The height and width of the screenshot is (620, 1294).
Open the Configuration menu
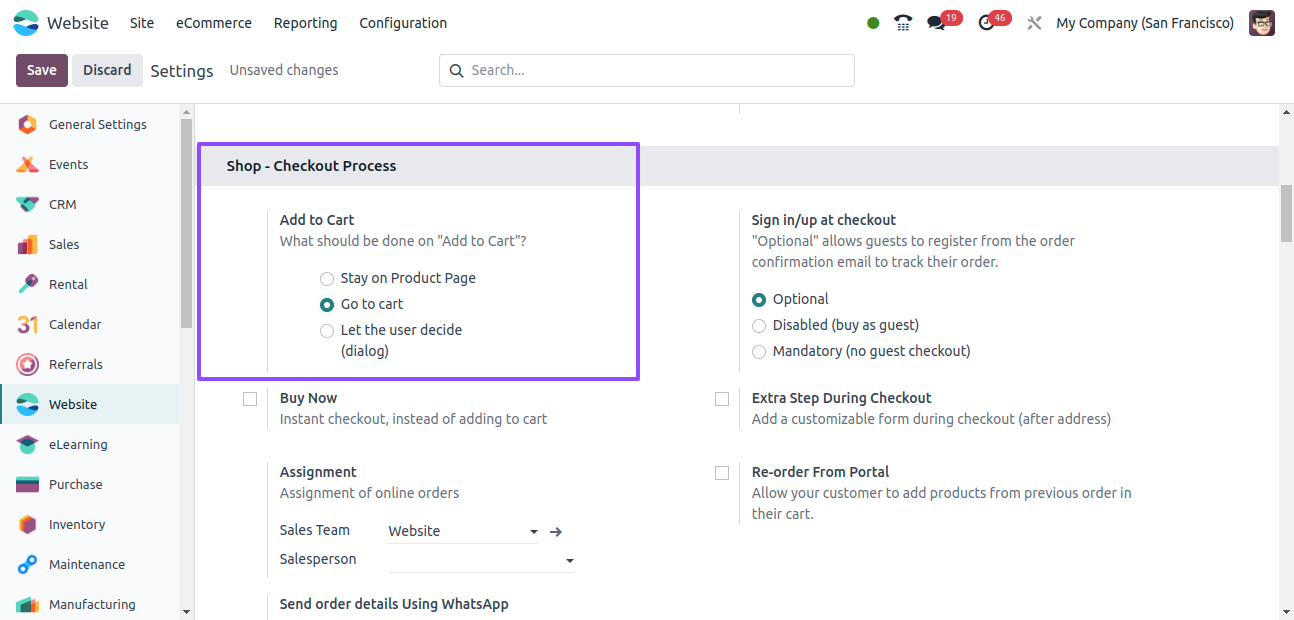click(x=403, y=23)
